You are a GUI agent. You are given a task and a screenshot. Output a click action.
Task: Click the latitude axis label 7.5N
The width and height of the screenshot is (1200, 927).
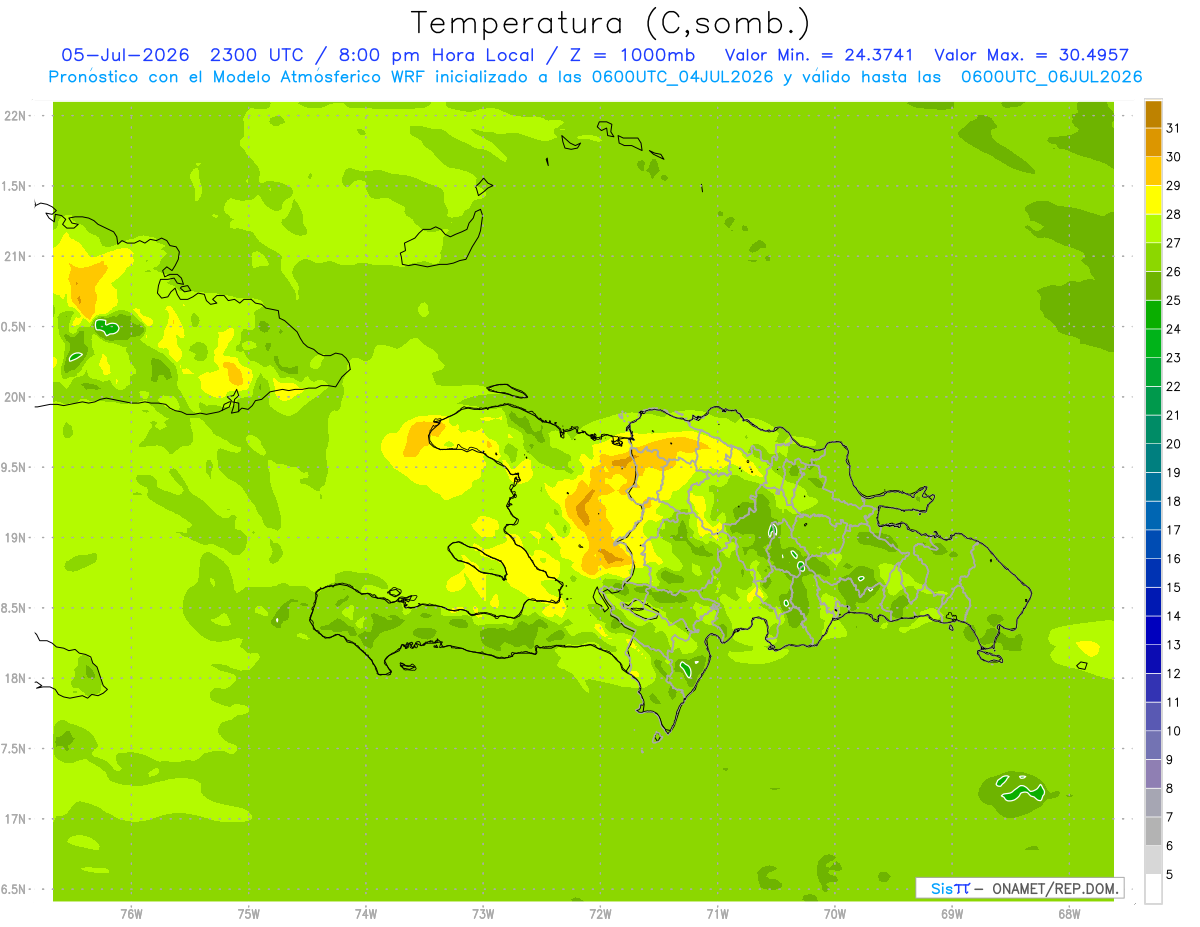[x=15, y=748]
